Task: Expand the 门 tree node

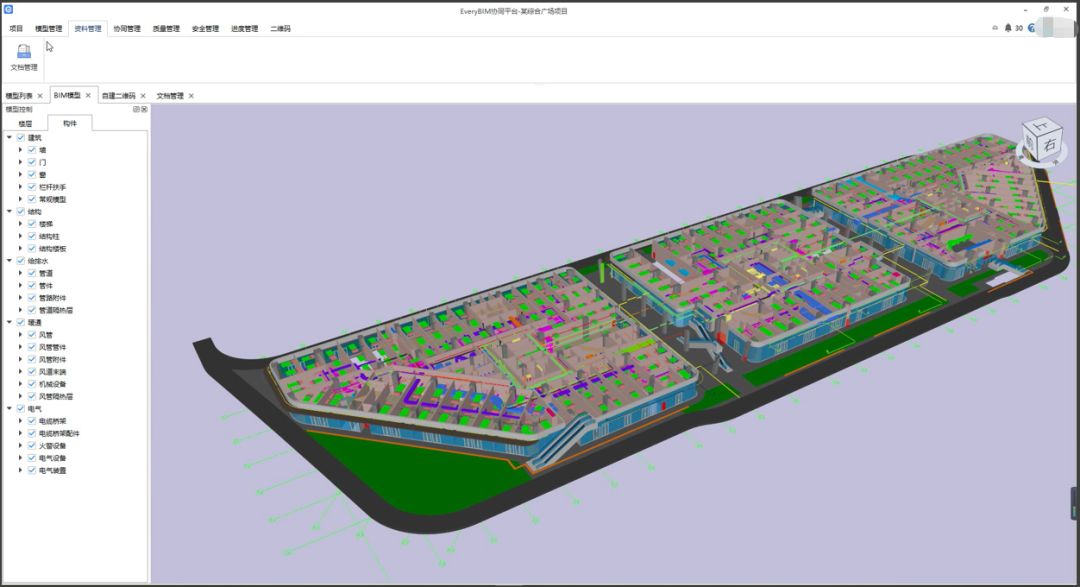Action: click(21, 163)
